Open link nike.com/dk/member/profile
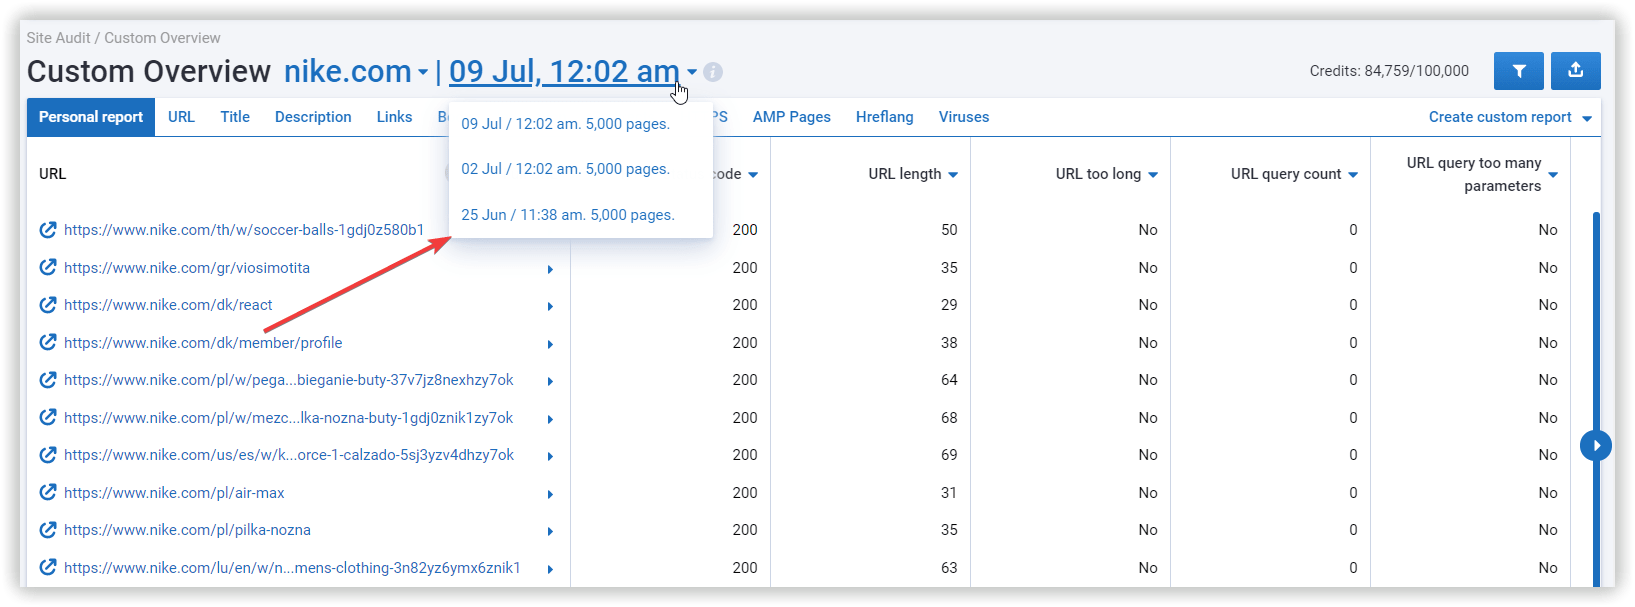The image size is (1635, 607). (203, 343)
